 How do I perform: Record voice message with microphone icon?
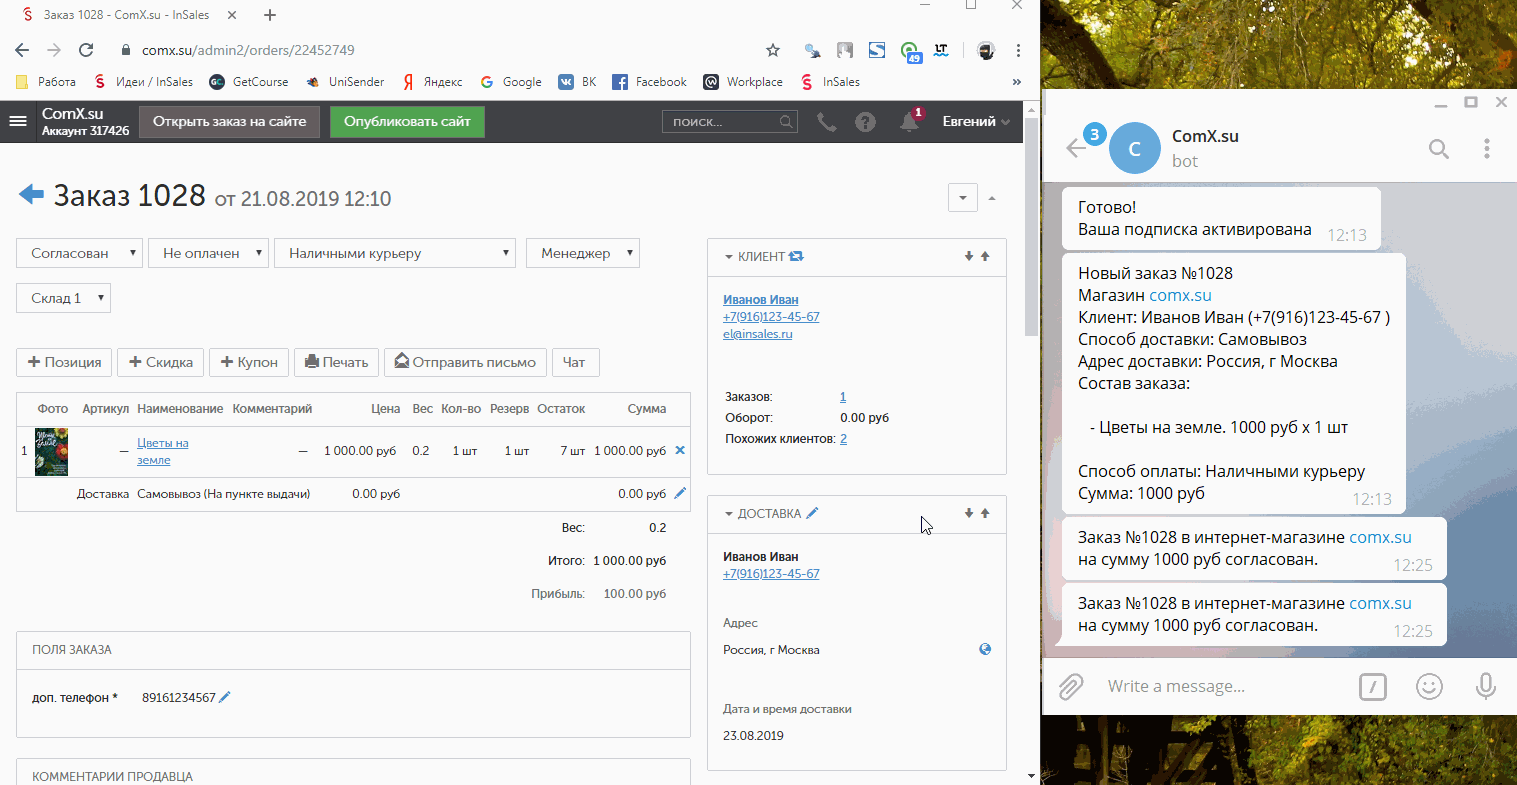[x=1486, y=686]
